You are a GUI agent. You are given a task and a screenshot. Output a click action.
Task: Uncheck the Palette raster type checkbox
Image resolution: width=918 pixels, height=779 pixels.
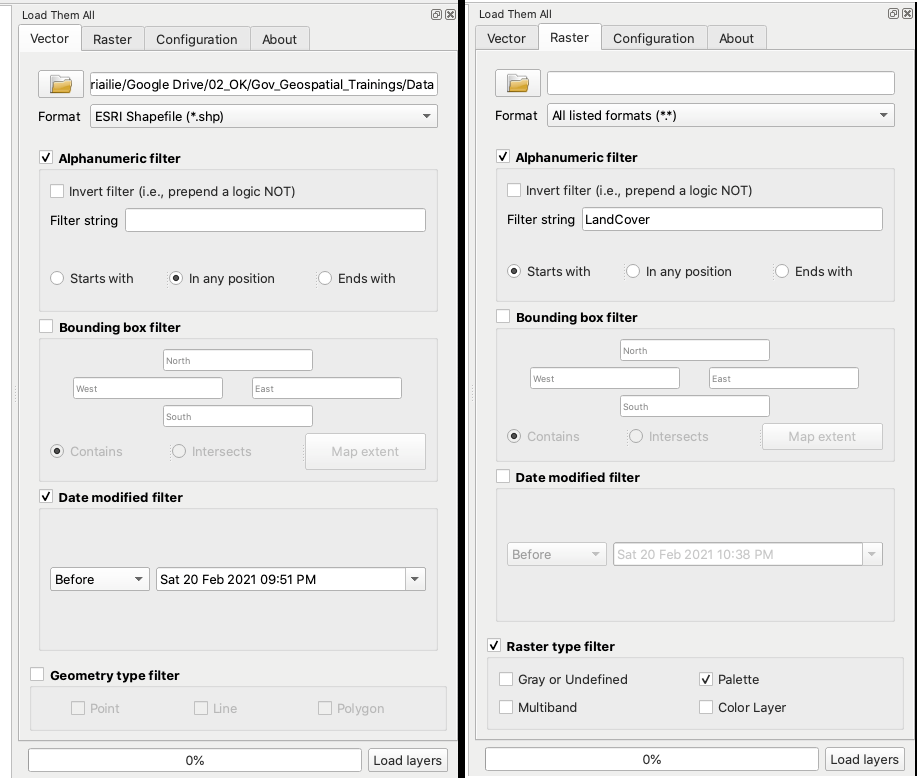706,679
